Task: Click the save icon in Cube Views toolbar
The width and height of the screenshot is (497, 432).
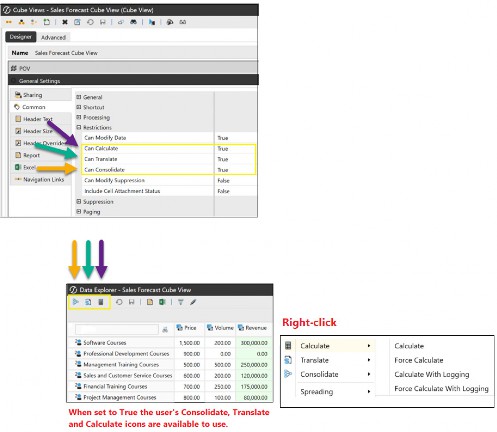Action: [103, 22]
